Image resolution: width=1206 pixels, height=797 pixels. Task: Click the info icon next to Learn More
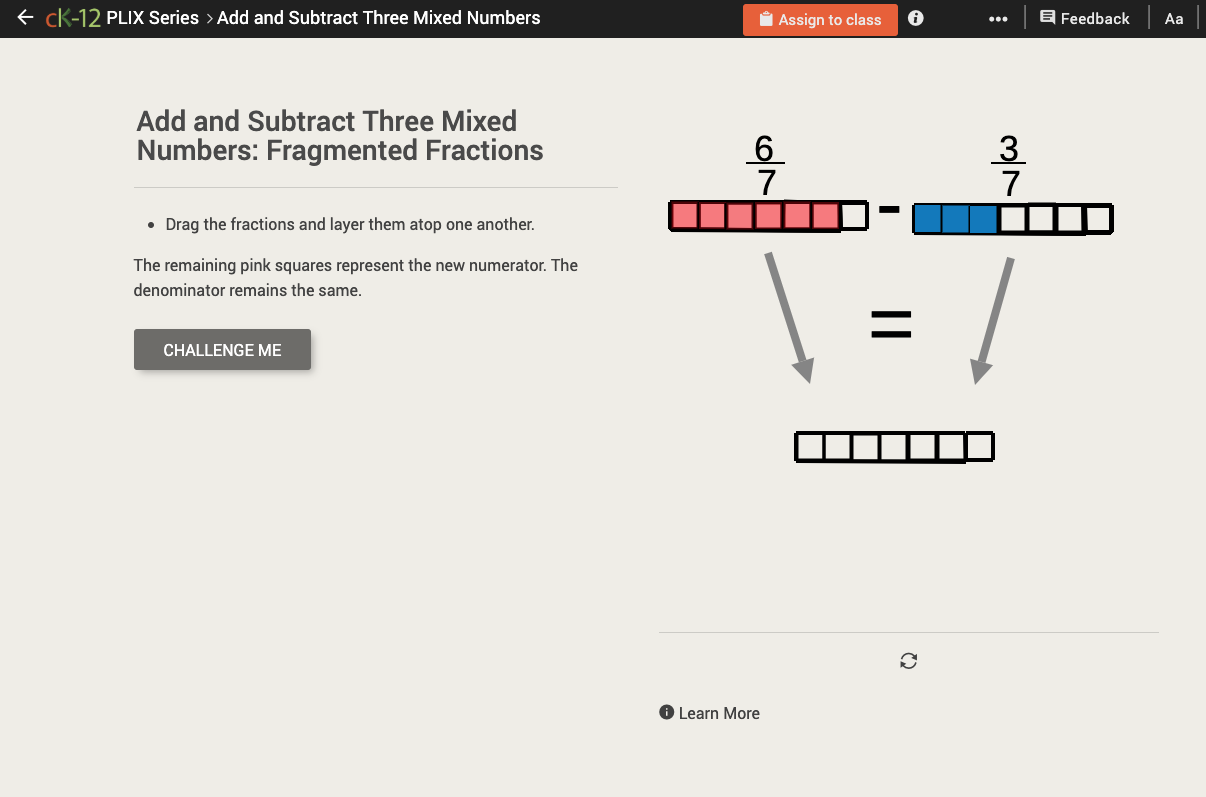point(665,712)
